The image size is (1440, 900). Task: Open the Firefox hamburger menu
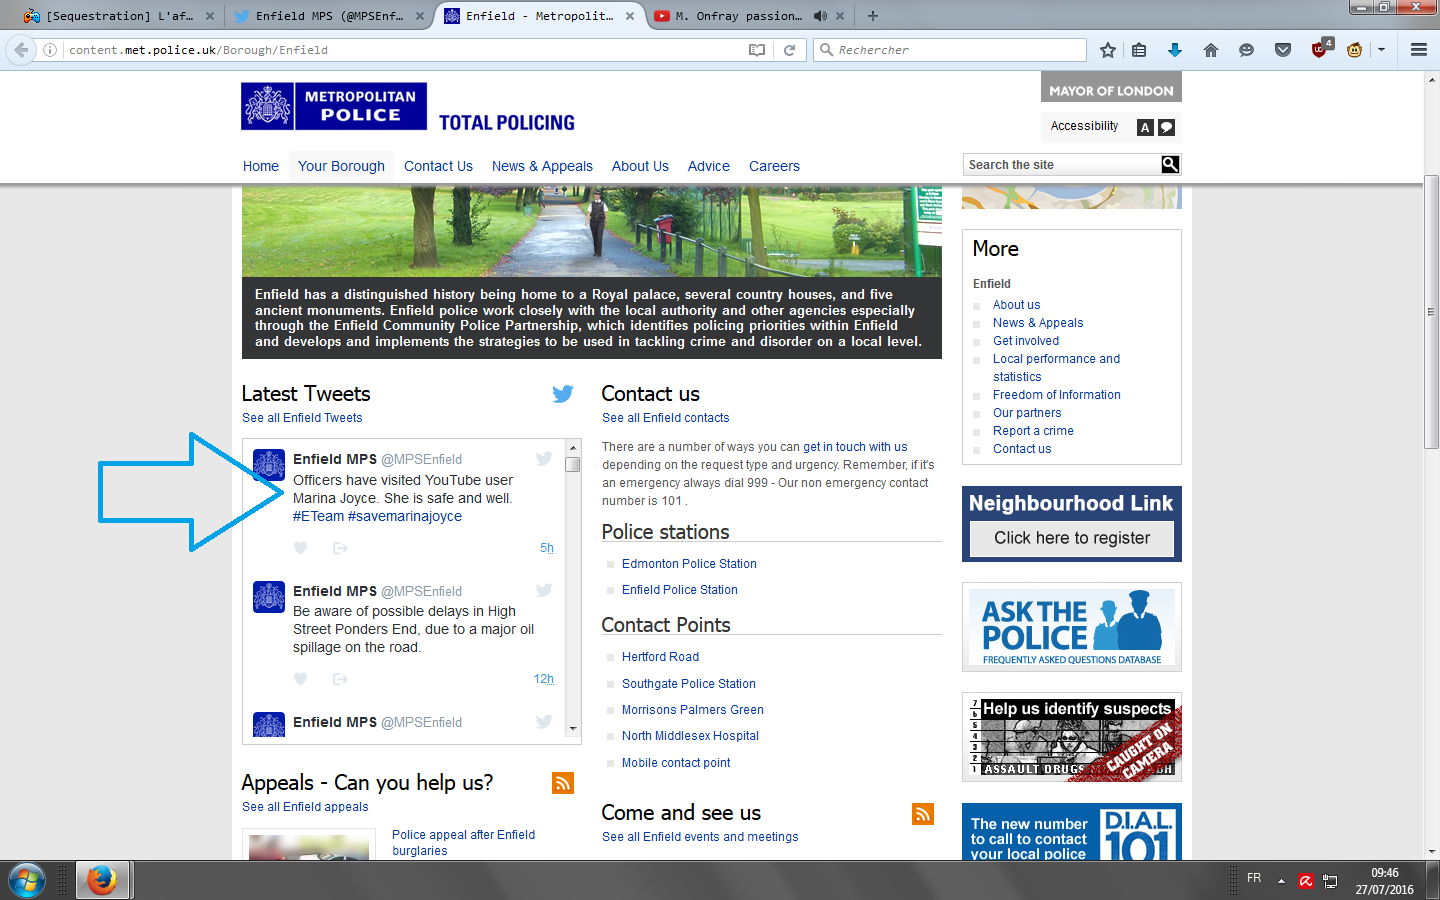pos(1418,50)
